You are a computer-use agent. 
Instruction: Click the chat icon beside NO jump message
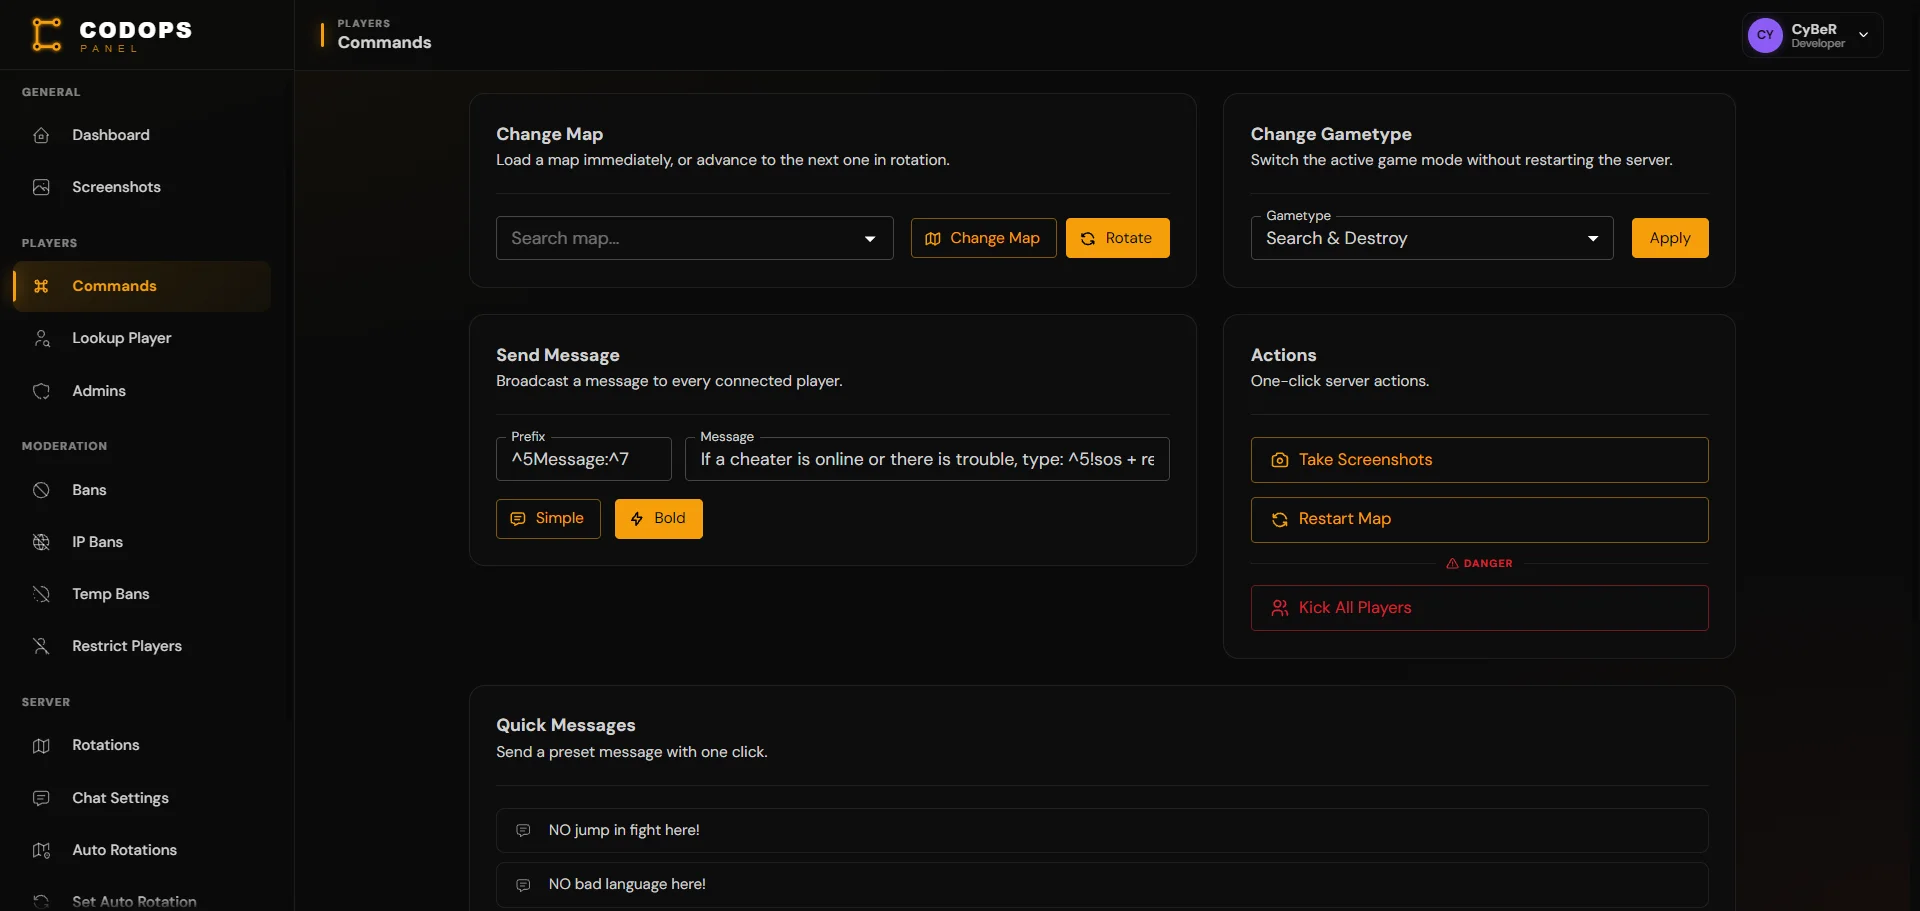[x=523, y=830]
